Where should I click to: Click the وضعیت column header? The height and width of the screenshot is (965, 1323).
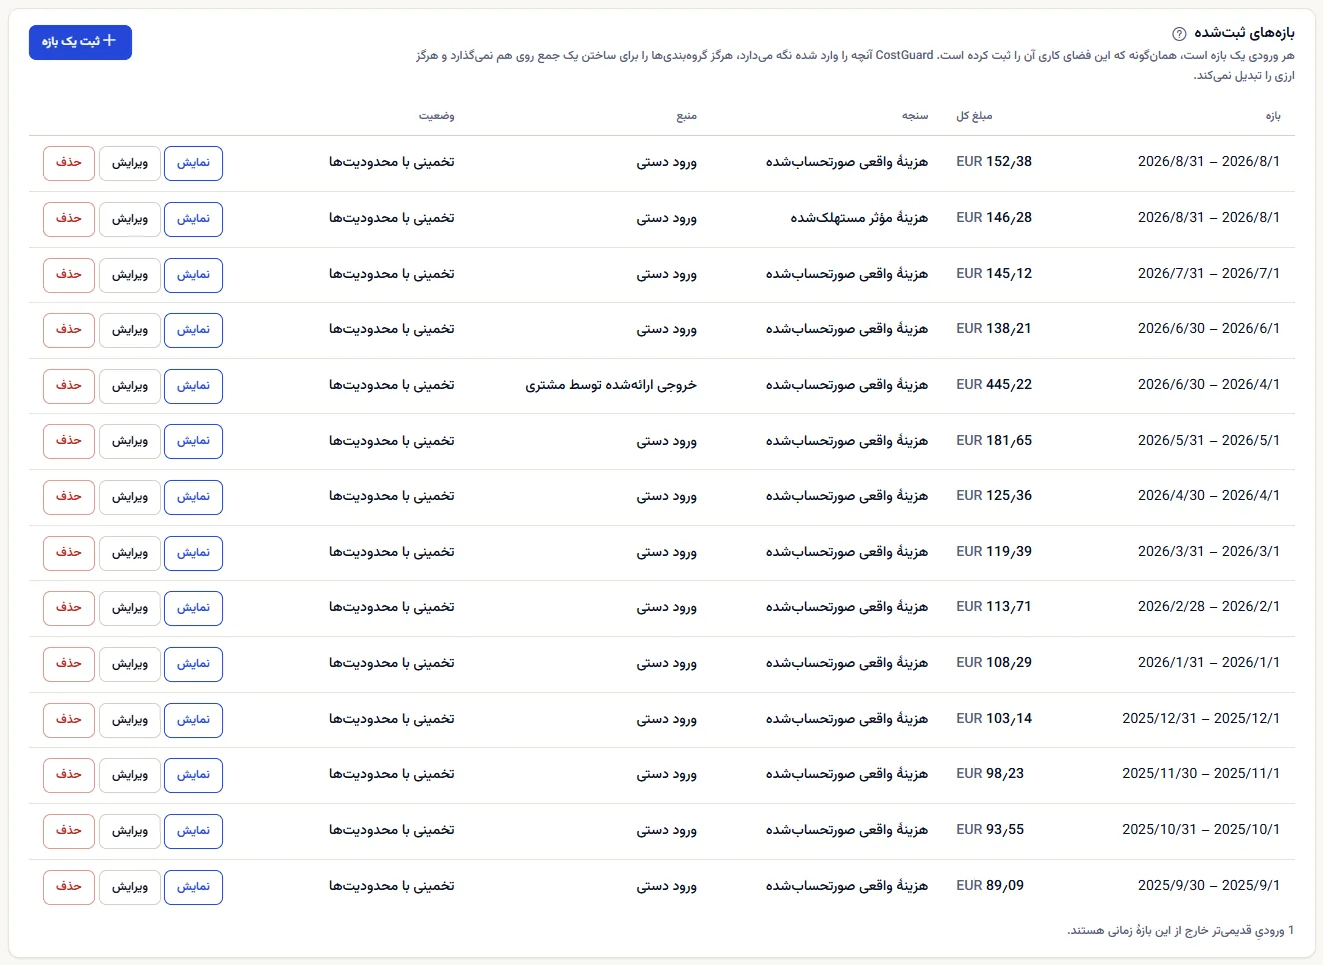pyautogui.click(x=436, y=116)
